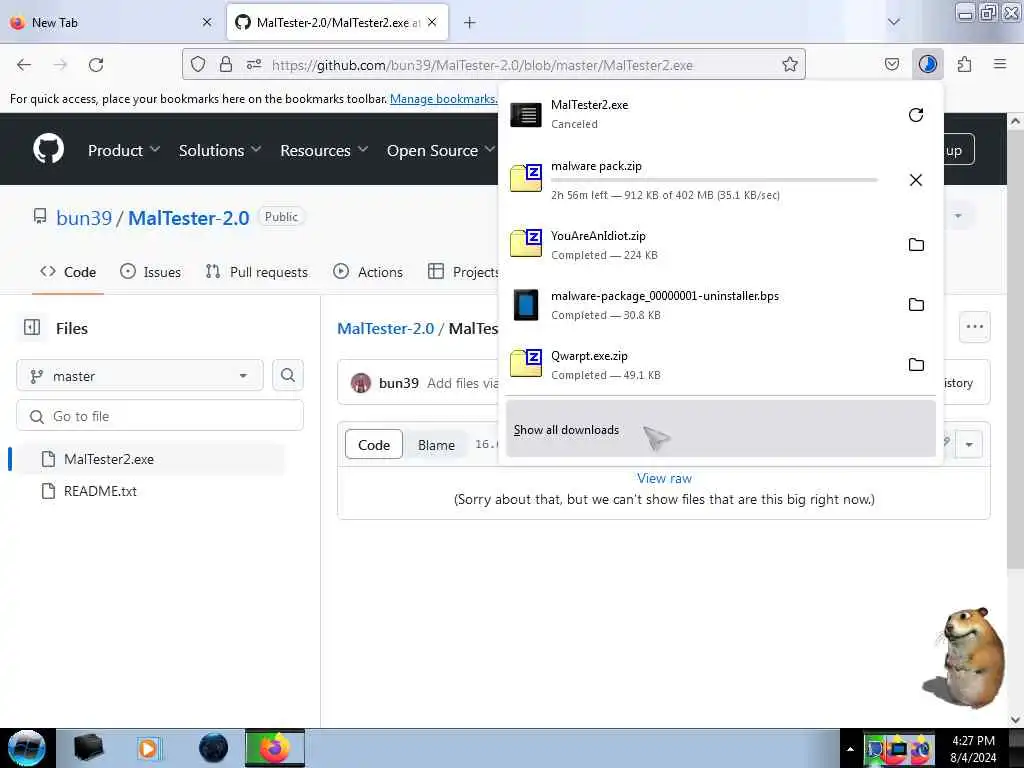Screen dimensions: 1024x768
Task: Open the master branch selector
Action: tap(140, 376)
